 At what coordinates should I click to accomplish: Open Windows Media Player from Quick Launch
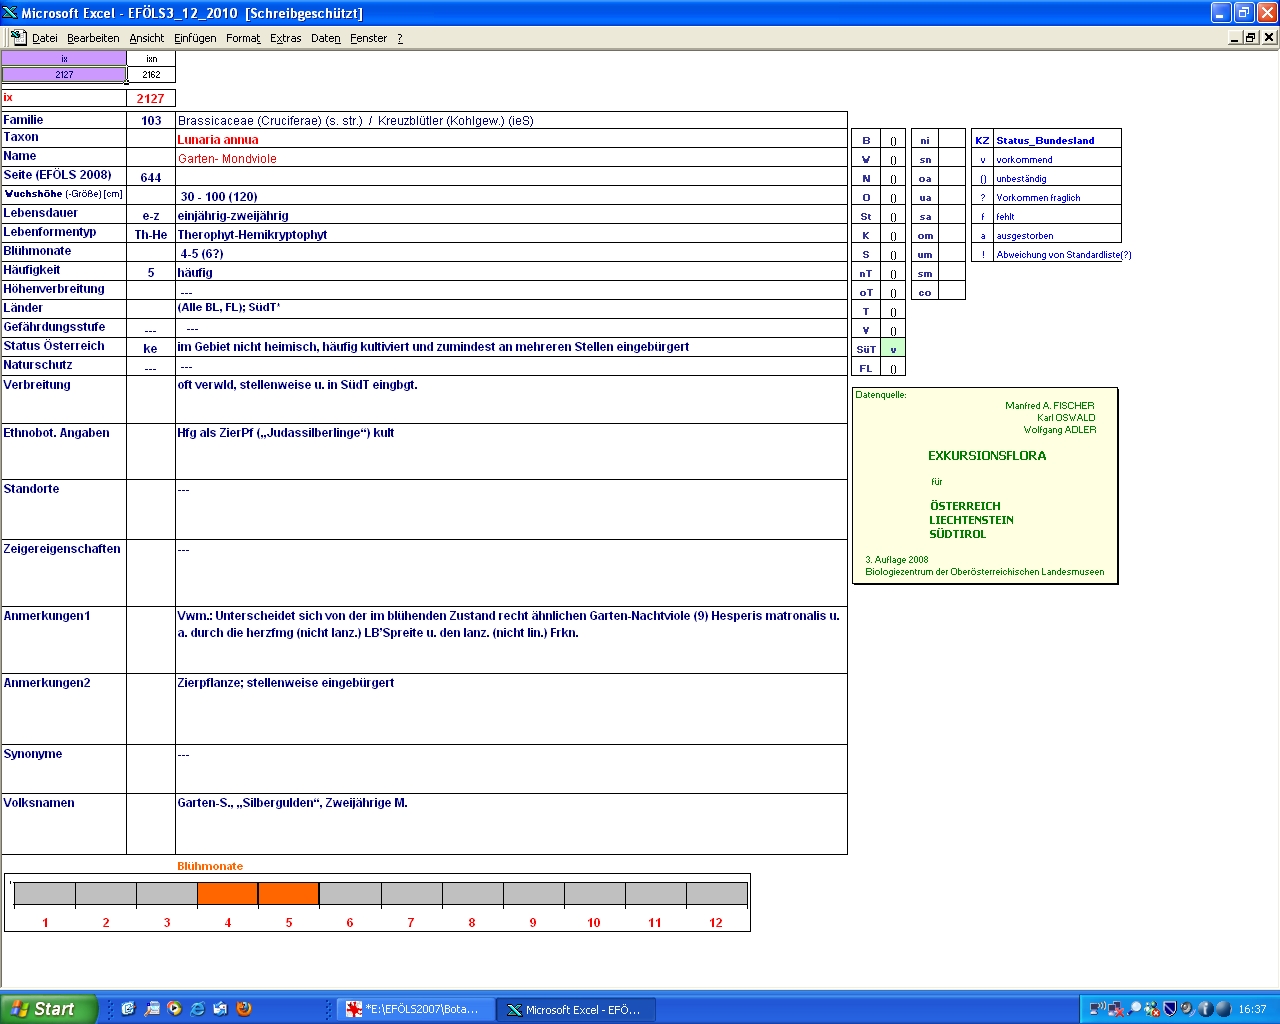pyautogui.click(x=174, y=1009)
